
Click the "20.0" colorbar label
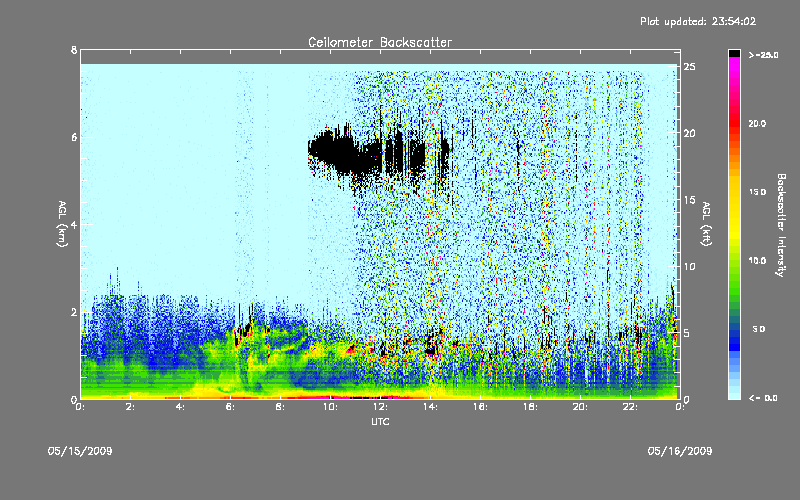[757, 124]
